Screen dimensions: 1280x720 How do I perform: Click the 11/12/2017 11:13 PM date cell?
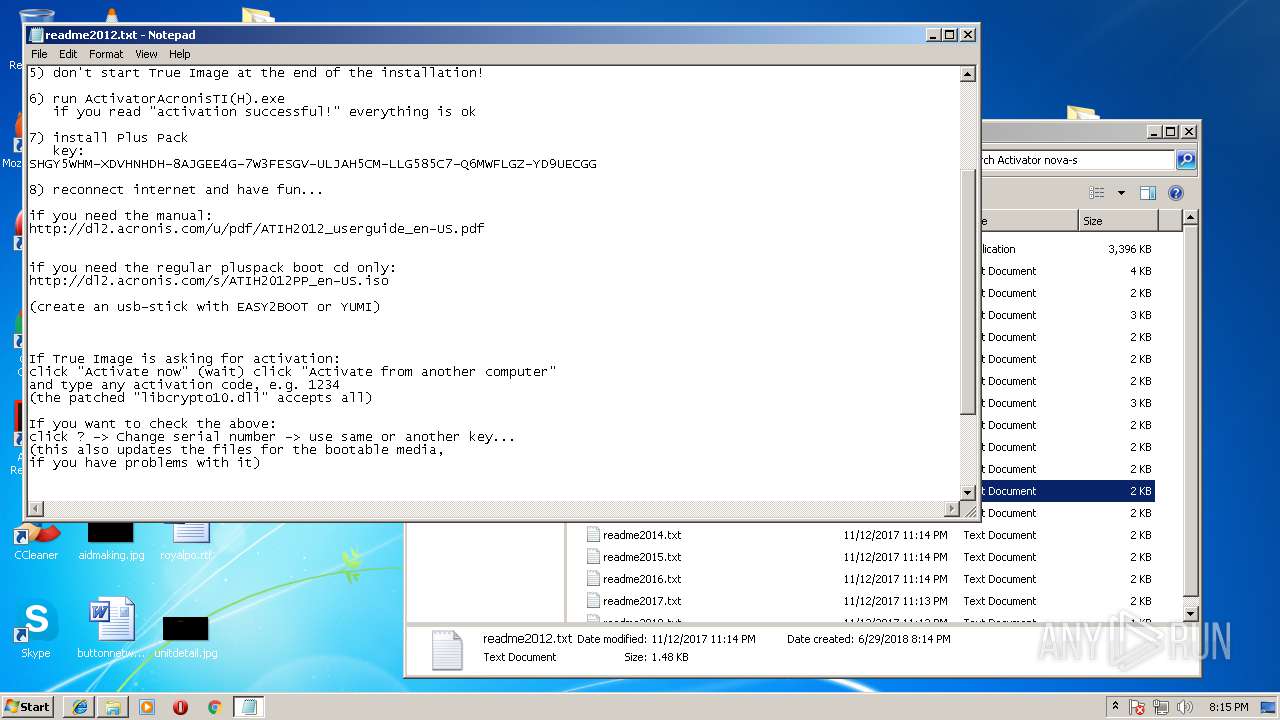click(x=895, y=601)
